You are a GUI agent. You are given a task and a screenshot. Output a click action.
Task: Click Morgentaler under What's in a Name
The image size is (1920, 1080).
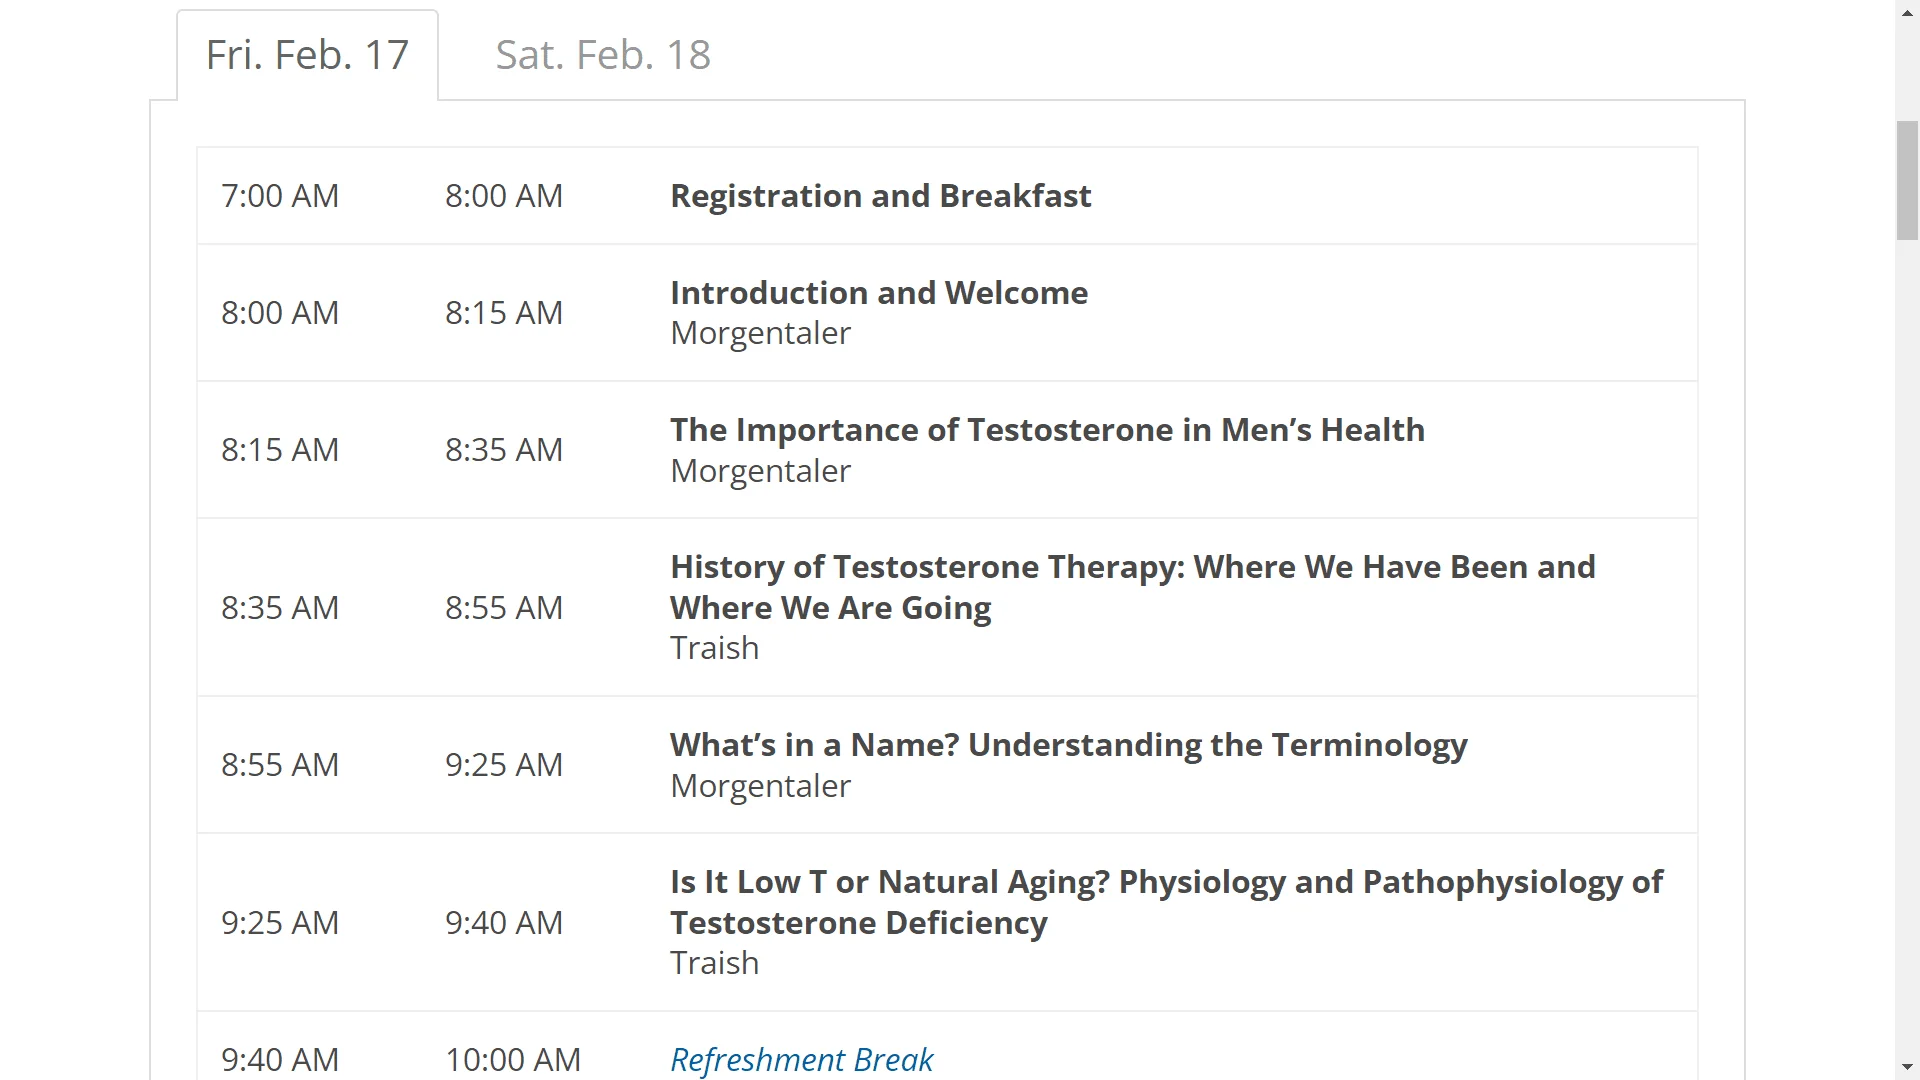[760, 786]
